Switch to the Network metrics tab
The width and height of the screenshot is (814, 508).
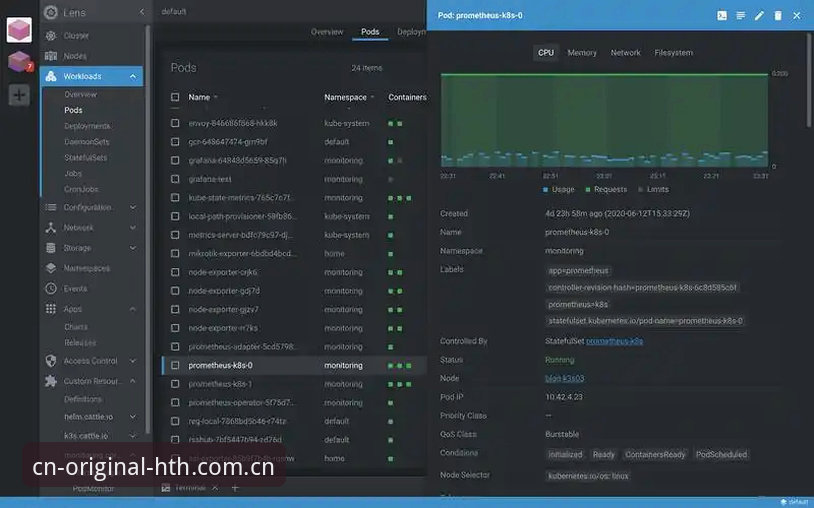[626, 53]
